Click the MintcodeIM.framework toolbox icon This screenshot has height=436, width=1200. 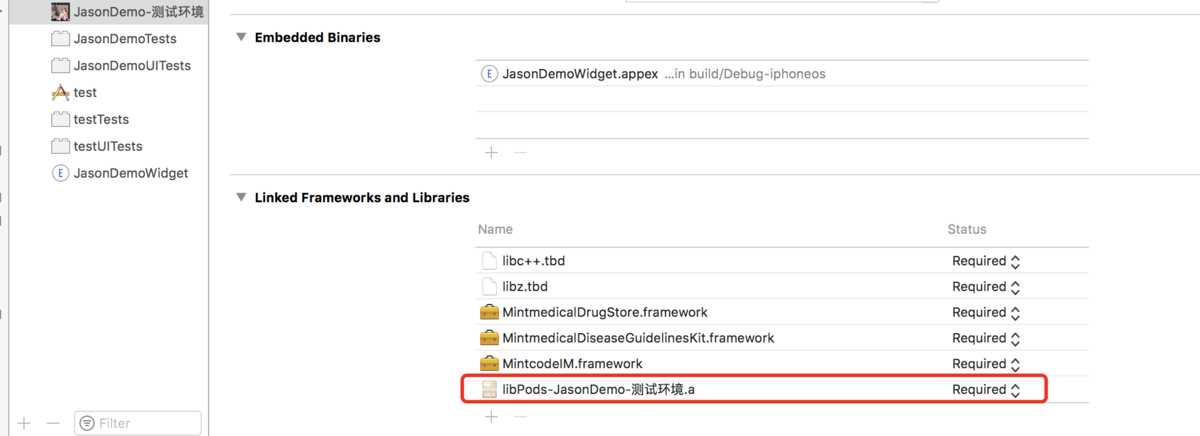click(x=489, y=364)
